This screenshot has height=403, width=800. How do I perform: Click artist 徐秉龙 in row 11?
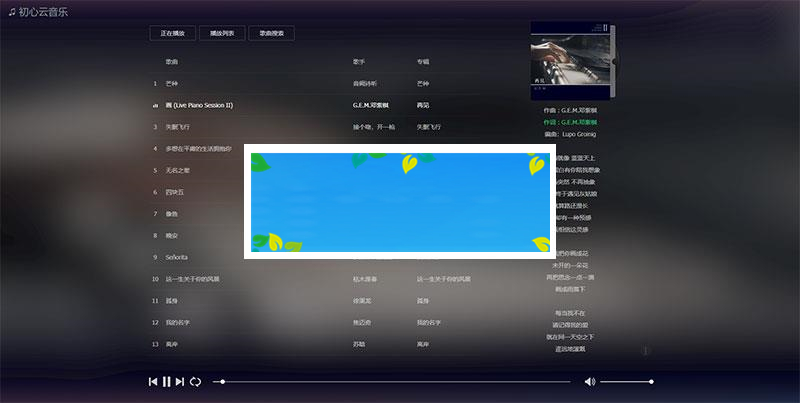362,301
